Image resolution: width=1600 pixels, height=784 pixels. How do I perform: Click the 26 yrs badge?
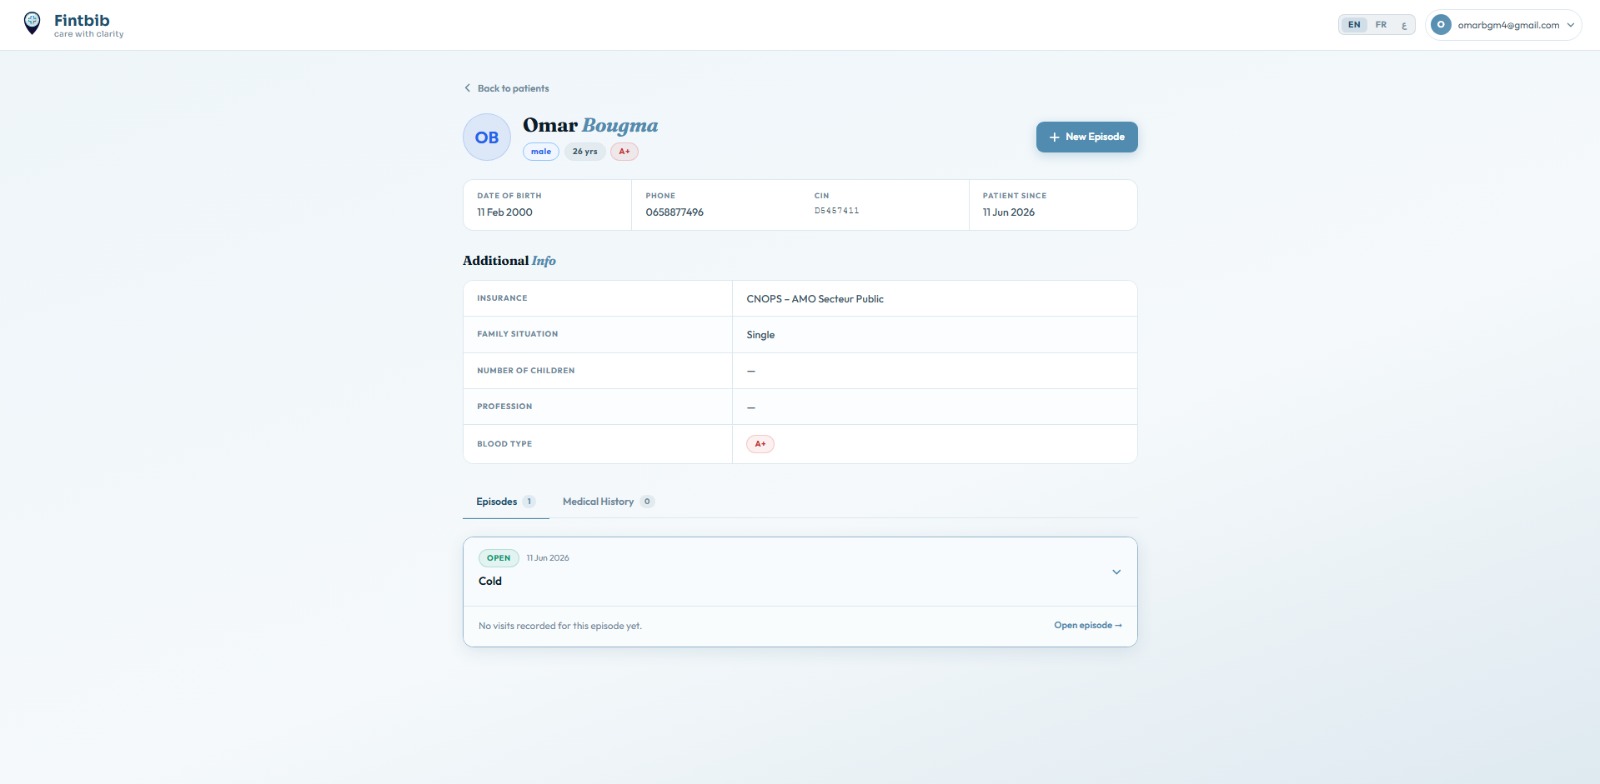coord(585,152)
